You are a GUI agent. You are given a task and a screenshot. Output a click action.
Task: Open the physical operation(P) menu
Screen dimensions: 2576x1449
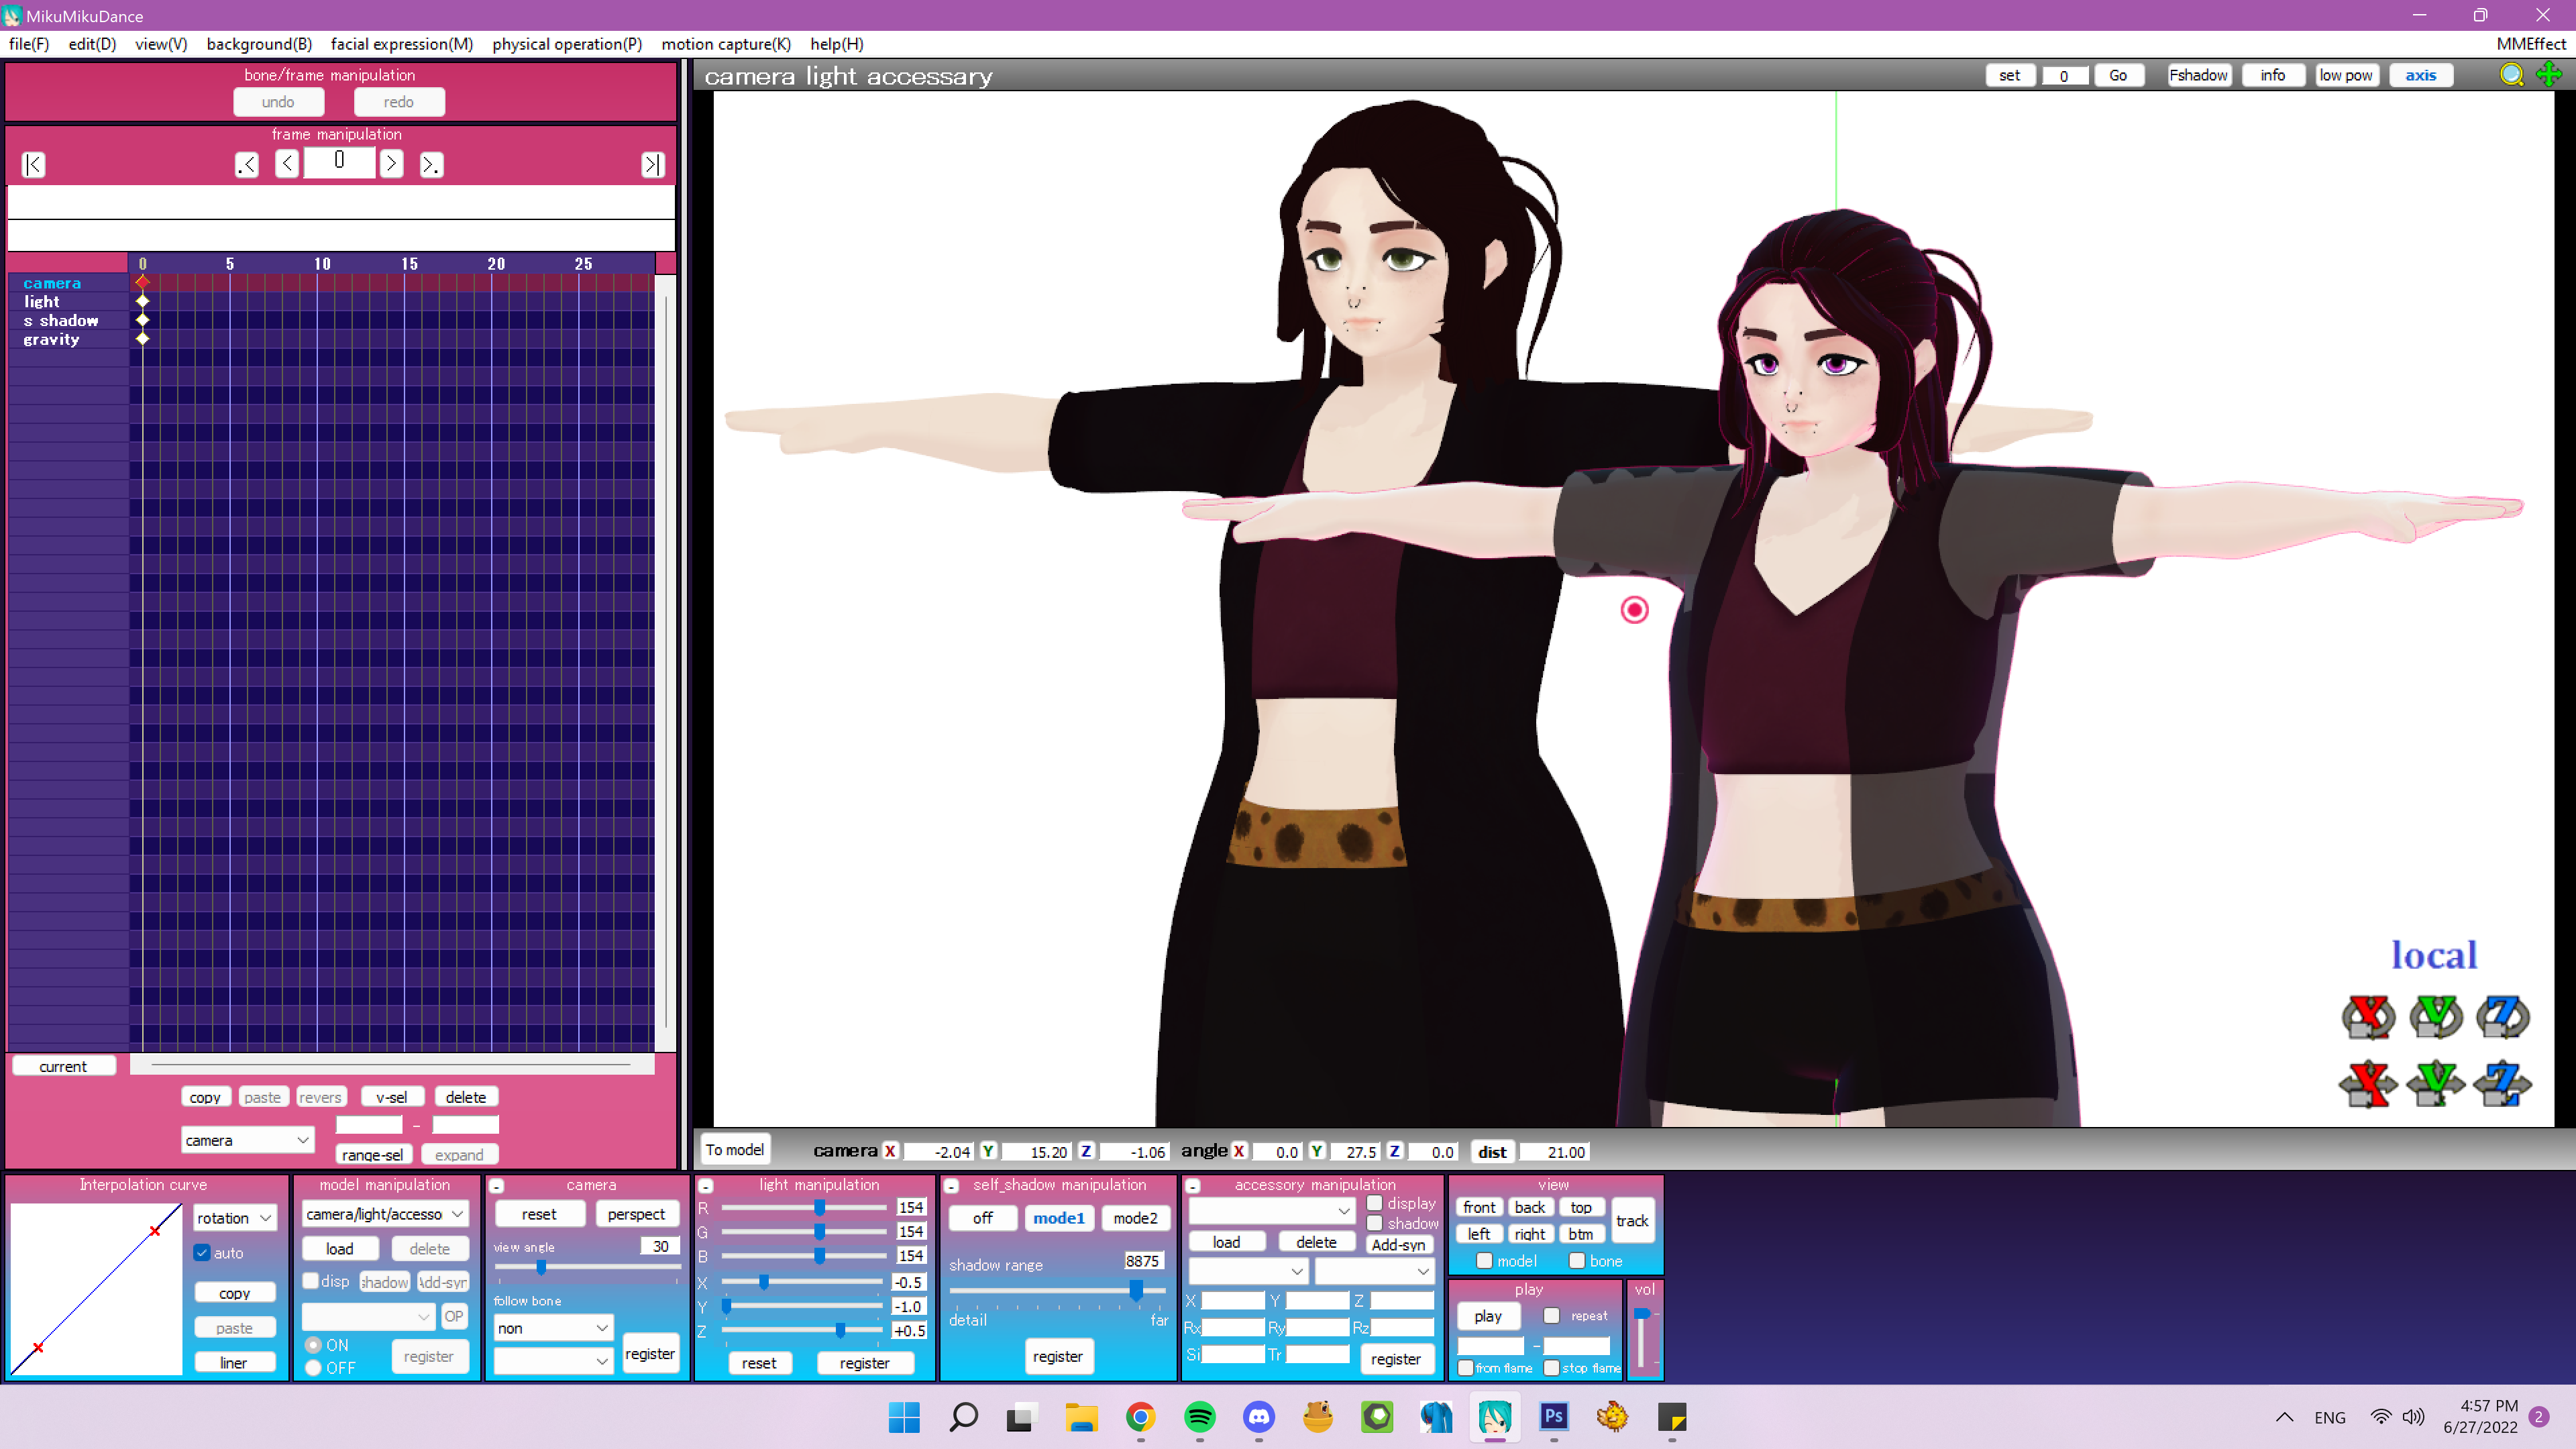coord(566,44)
